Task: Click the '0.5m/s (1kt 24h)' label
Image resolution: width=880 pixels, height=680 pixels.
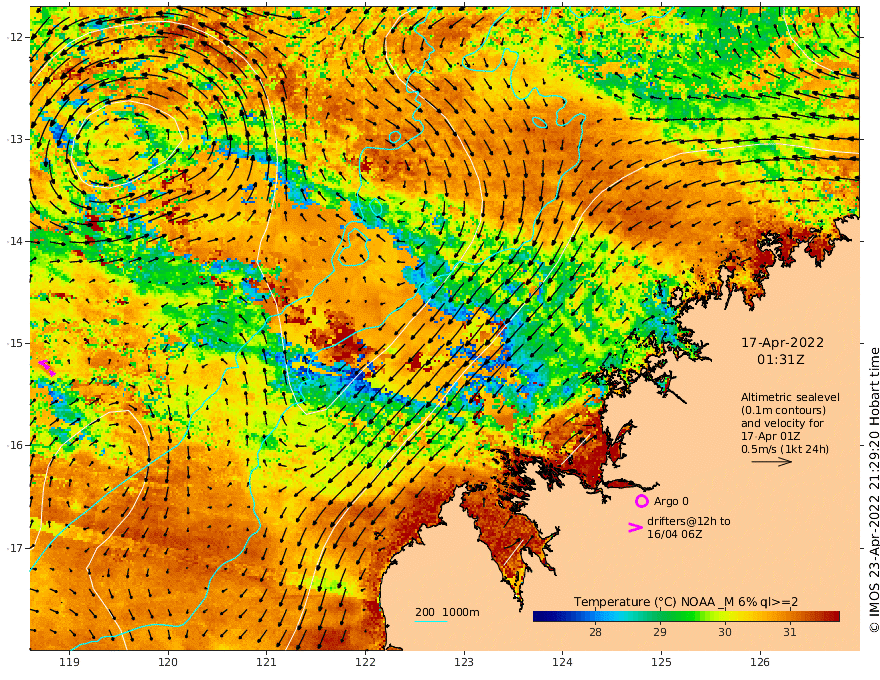Action: [x=785, y=449]
